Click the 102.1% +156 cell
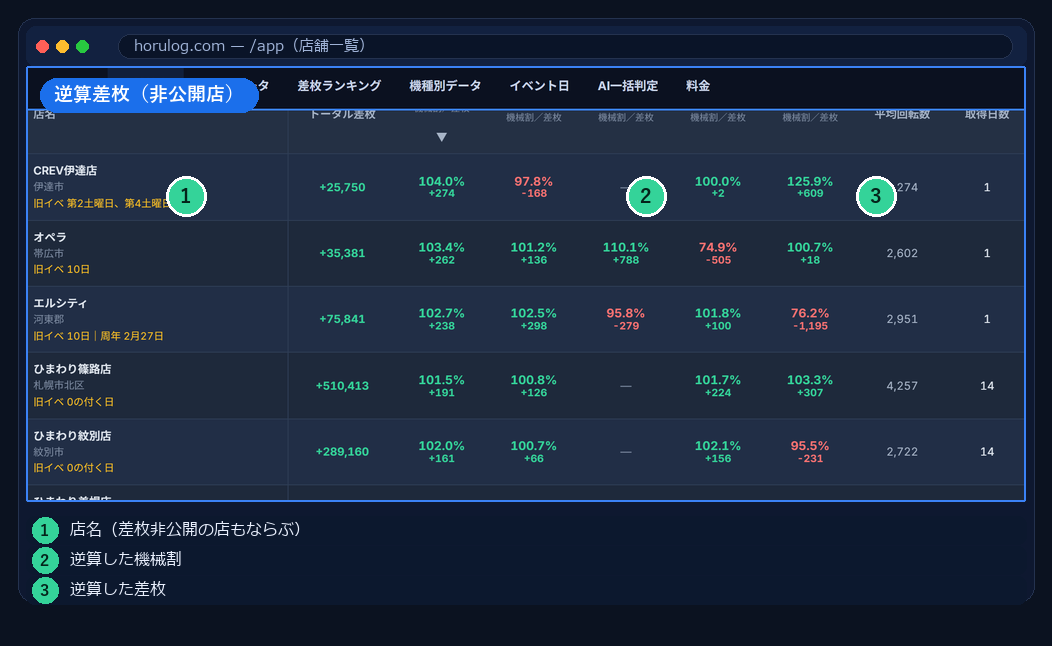This screenshot has width=1052, height=646. click(x=718, y=451)
